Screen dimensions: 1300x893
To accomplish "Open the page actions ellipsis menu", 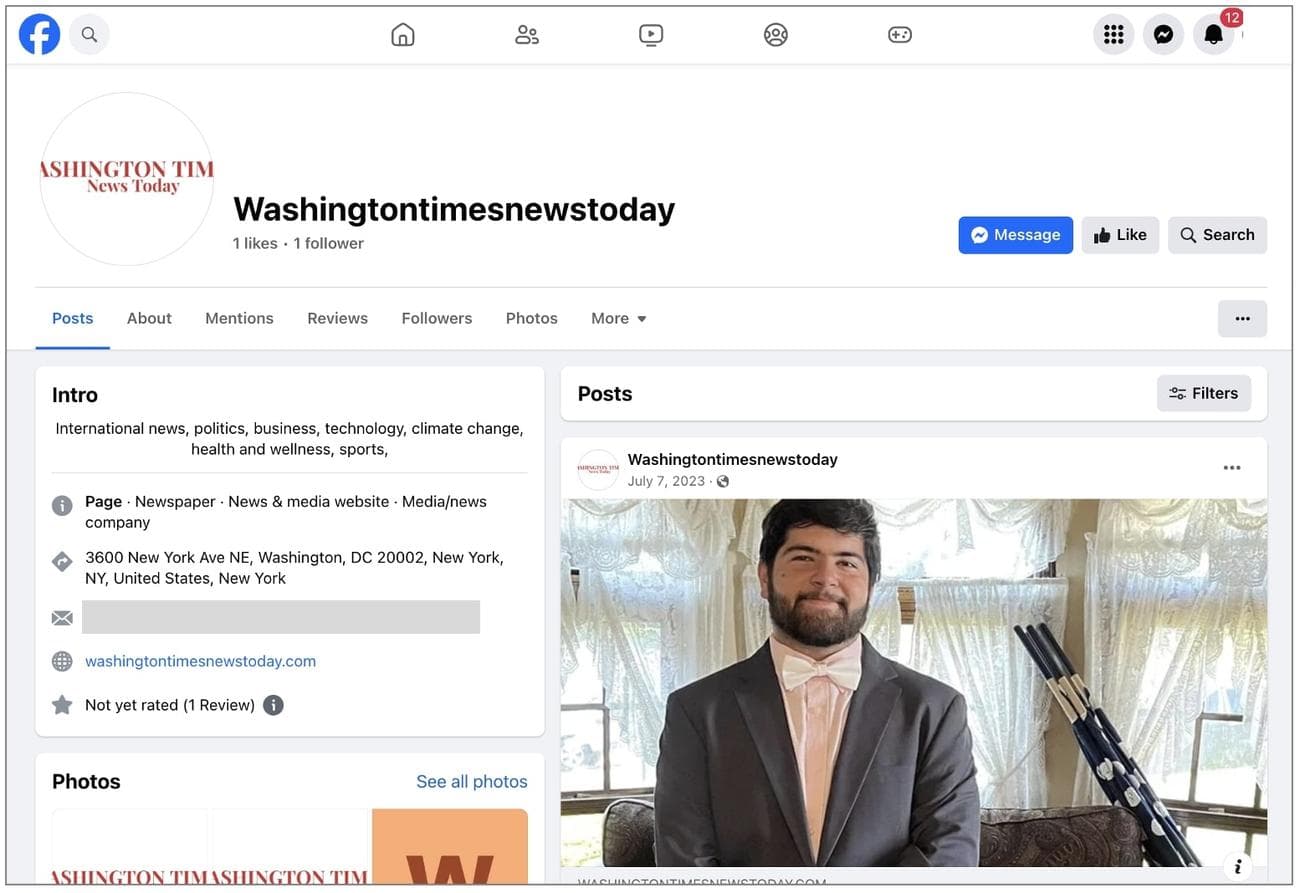I will (x=1242, y=318).
